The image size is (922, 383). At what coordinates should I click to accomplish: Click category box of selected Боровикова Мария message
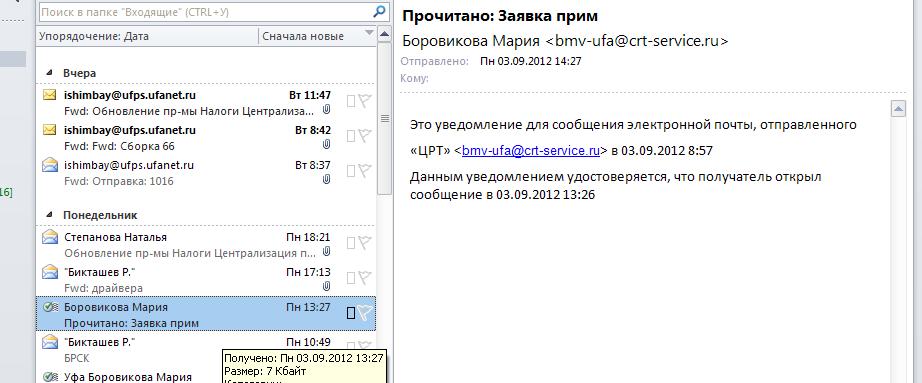(350, 313)
